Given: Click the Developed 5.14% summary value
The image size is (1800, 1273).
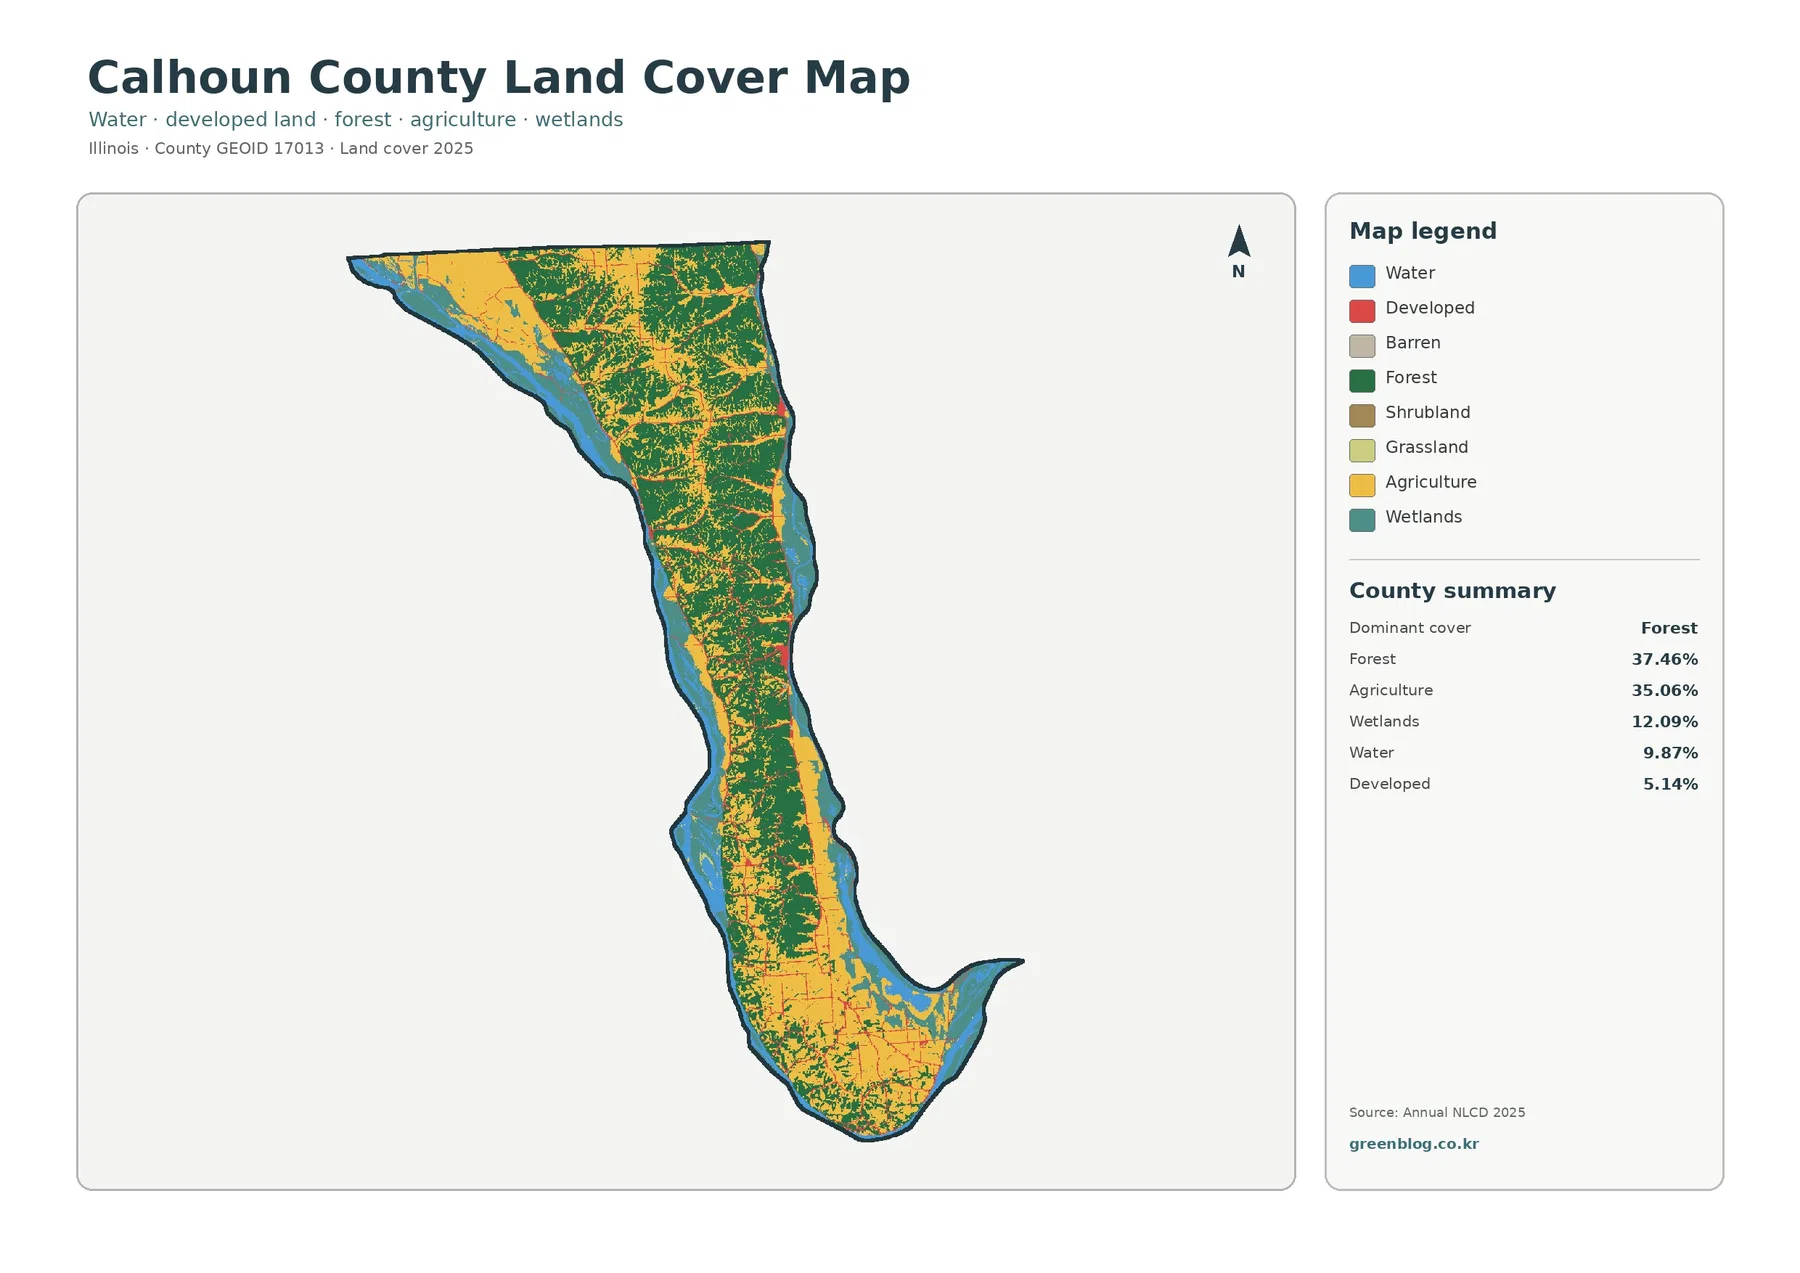Looking at the screenshot, I should [1670, 785].
